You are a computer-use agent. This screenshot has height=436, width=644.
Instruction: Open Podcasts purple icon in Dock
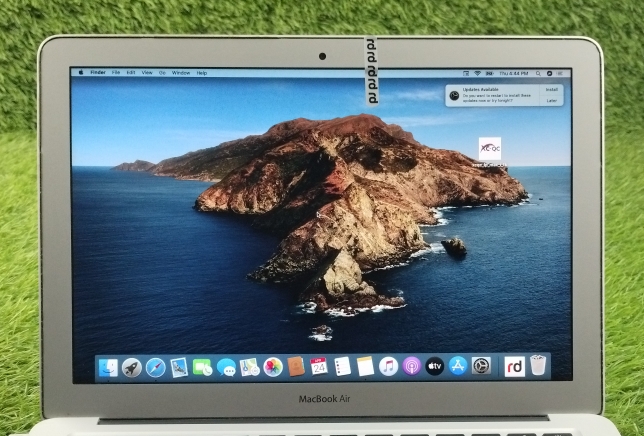pyautogui.click(x=412, y=366)
